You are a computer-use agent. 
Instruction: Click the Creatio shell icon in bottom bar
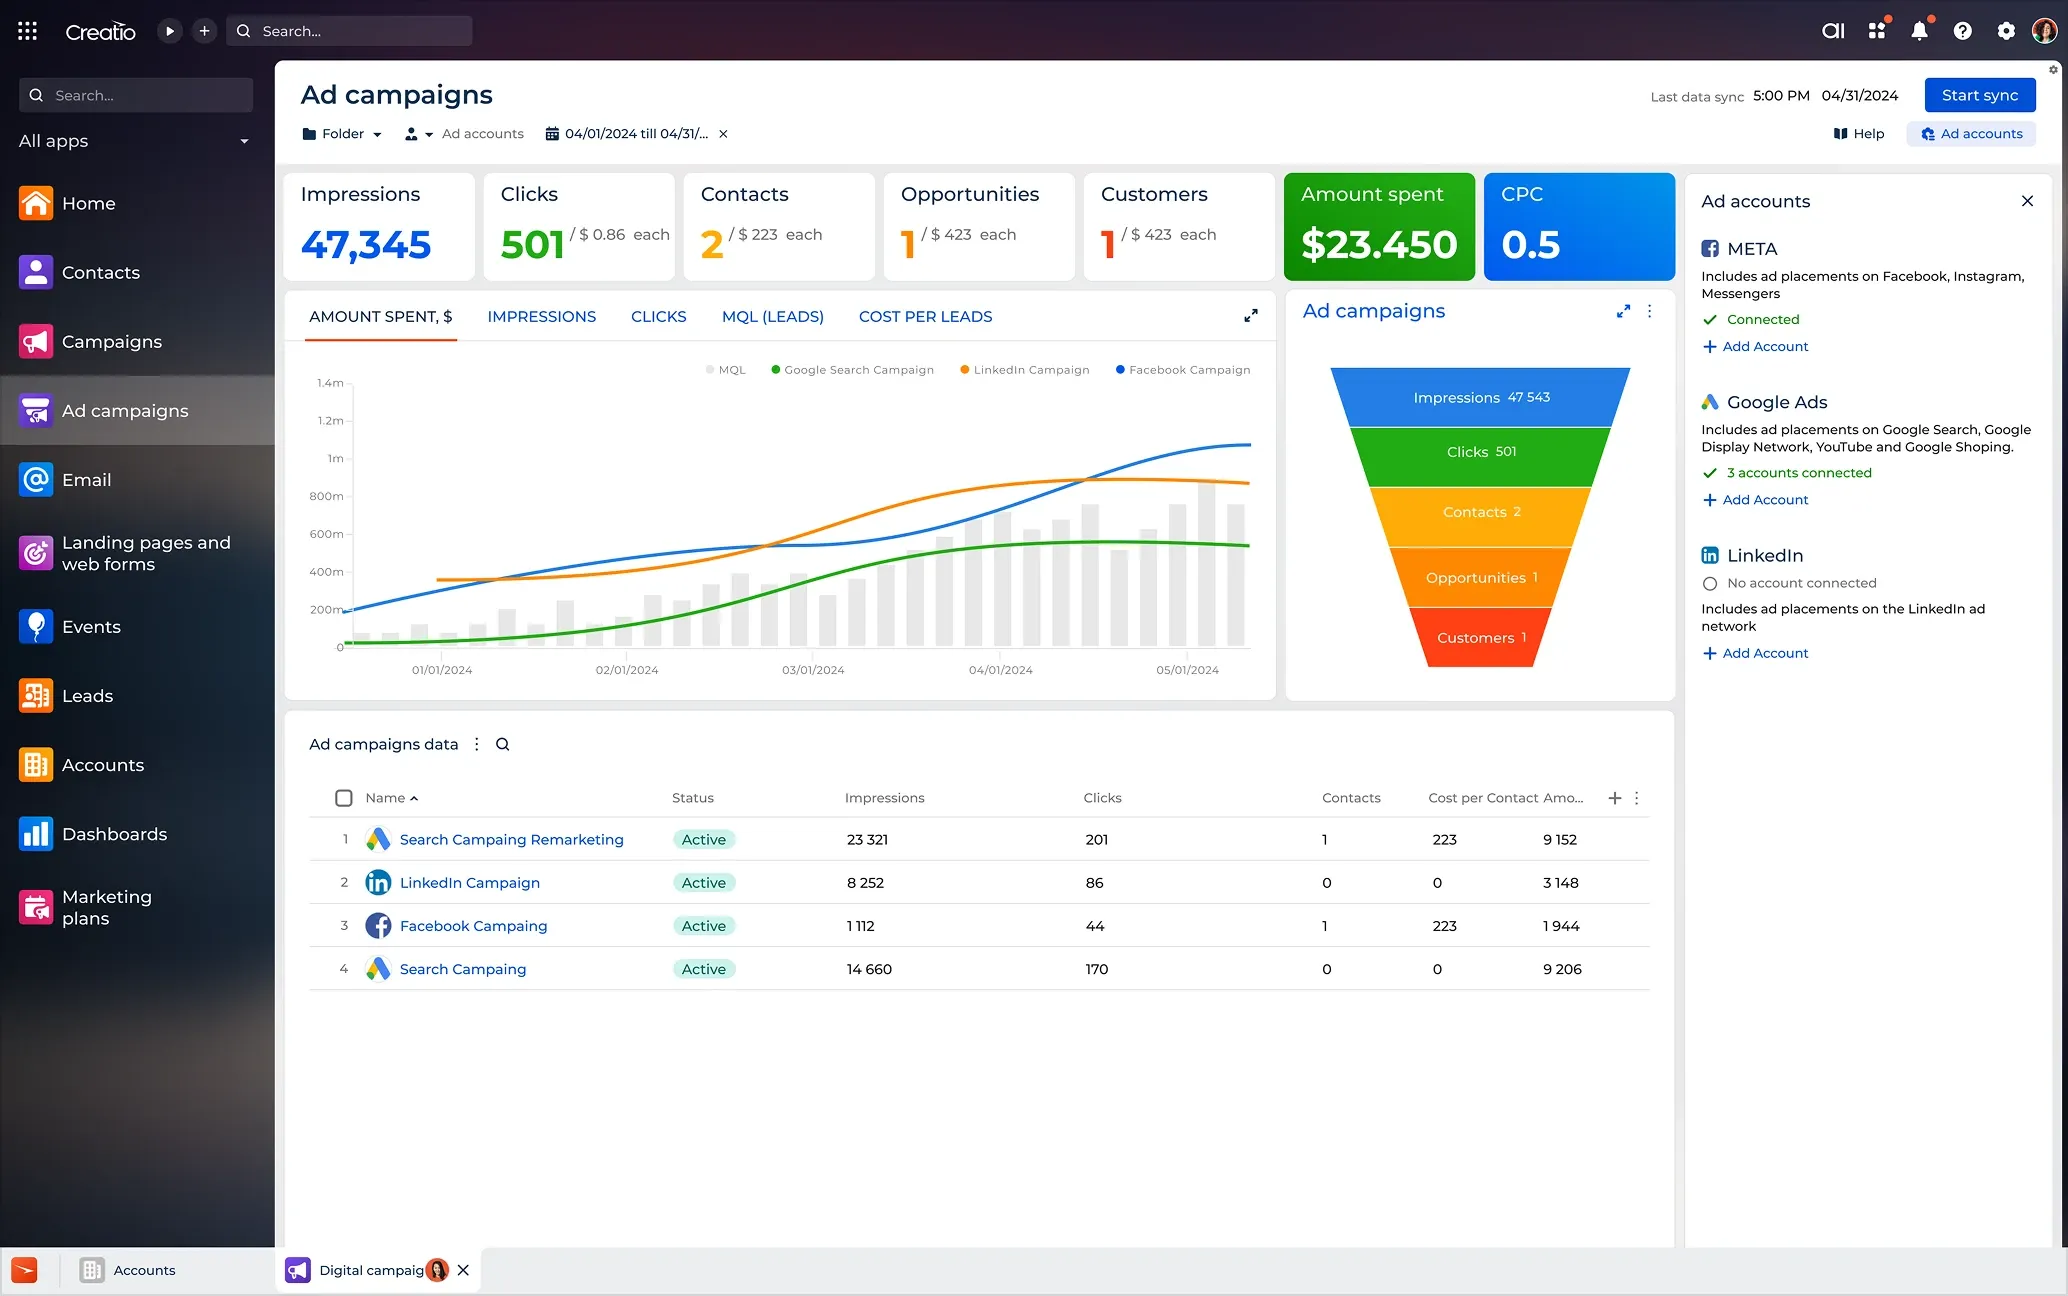(x=24, y=1270)
